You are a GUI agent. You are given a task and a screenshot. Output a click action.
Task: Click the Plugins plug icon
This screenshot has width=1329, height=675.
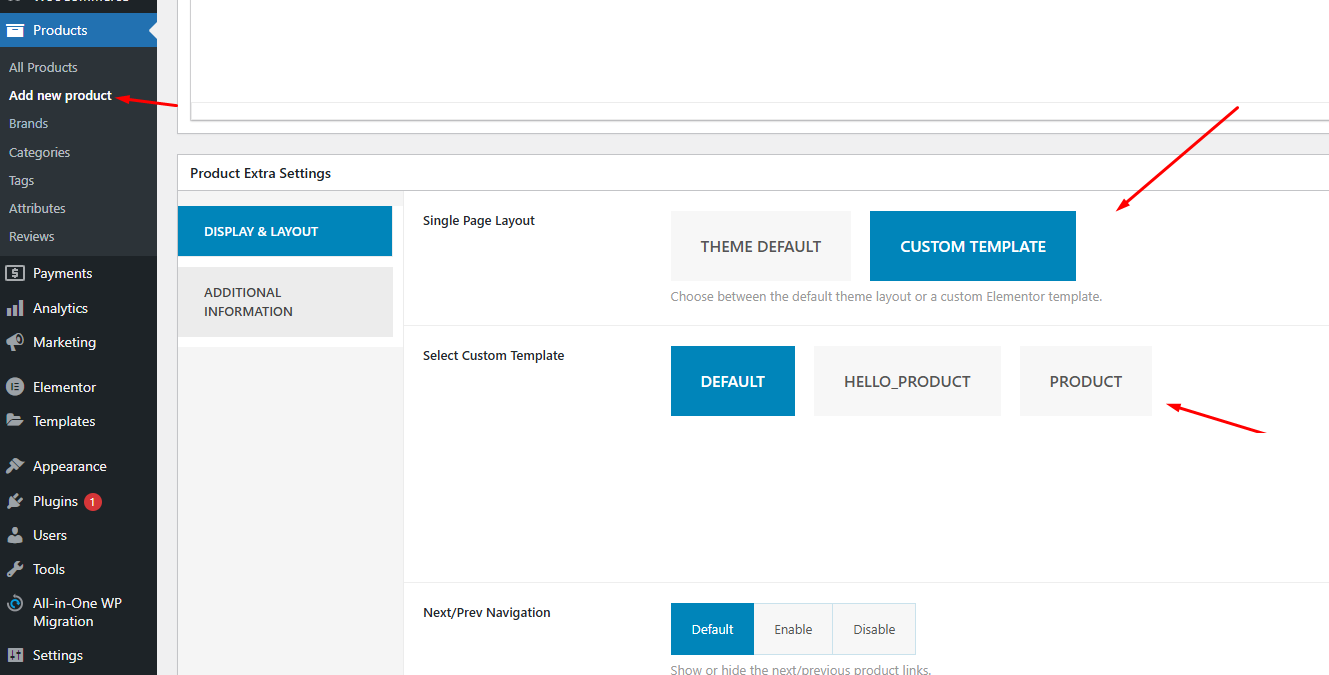[15, 501]
